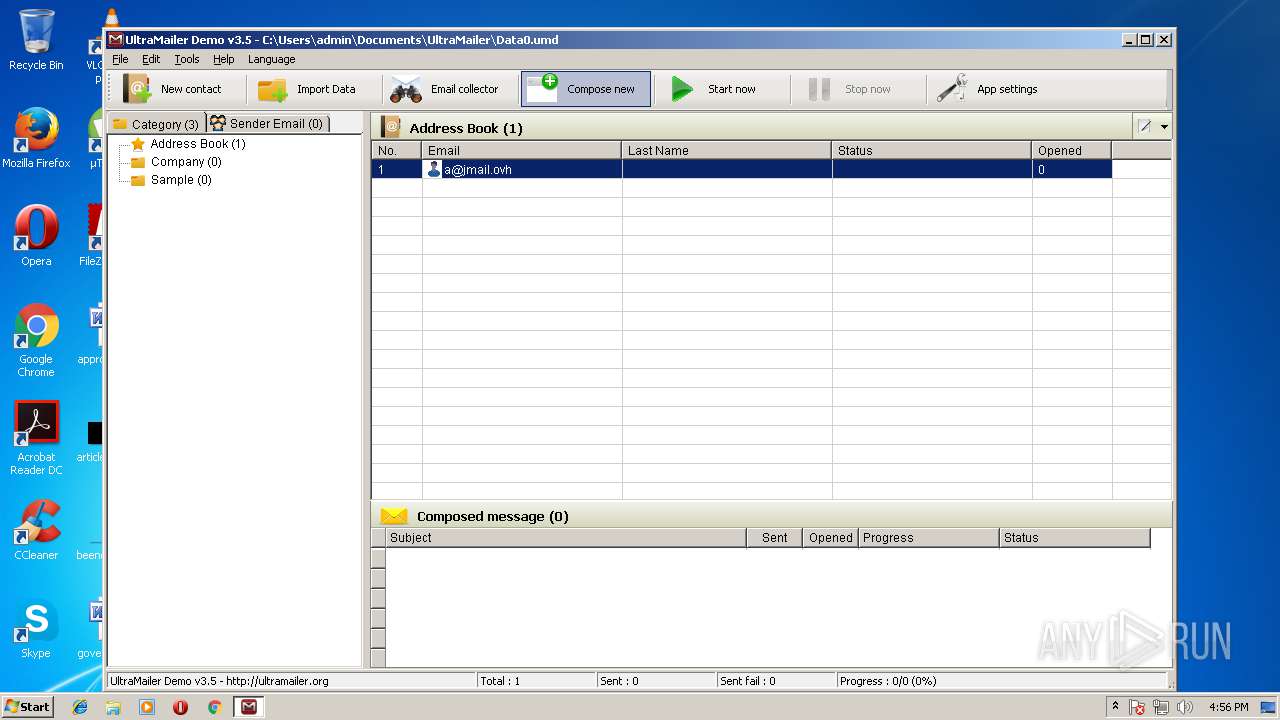
Task: Click the Address Book header icon
Action: tap(391, 127)
